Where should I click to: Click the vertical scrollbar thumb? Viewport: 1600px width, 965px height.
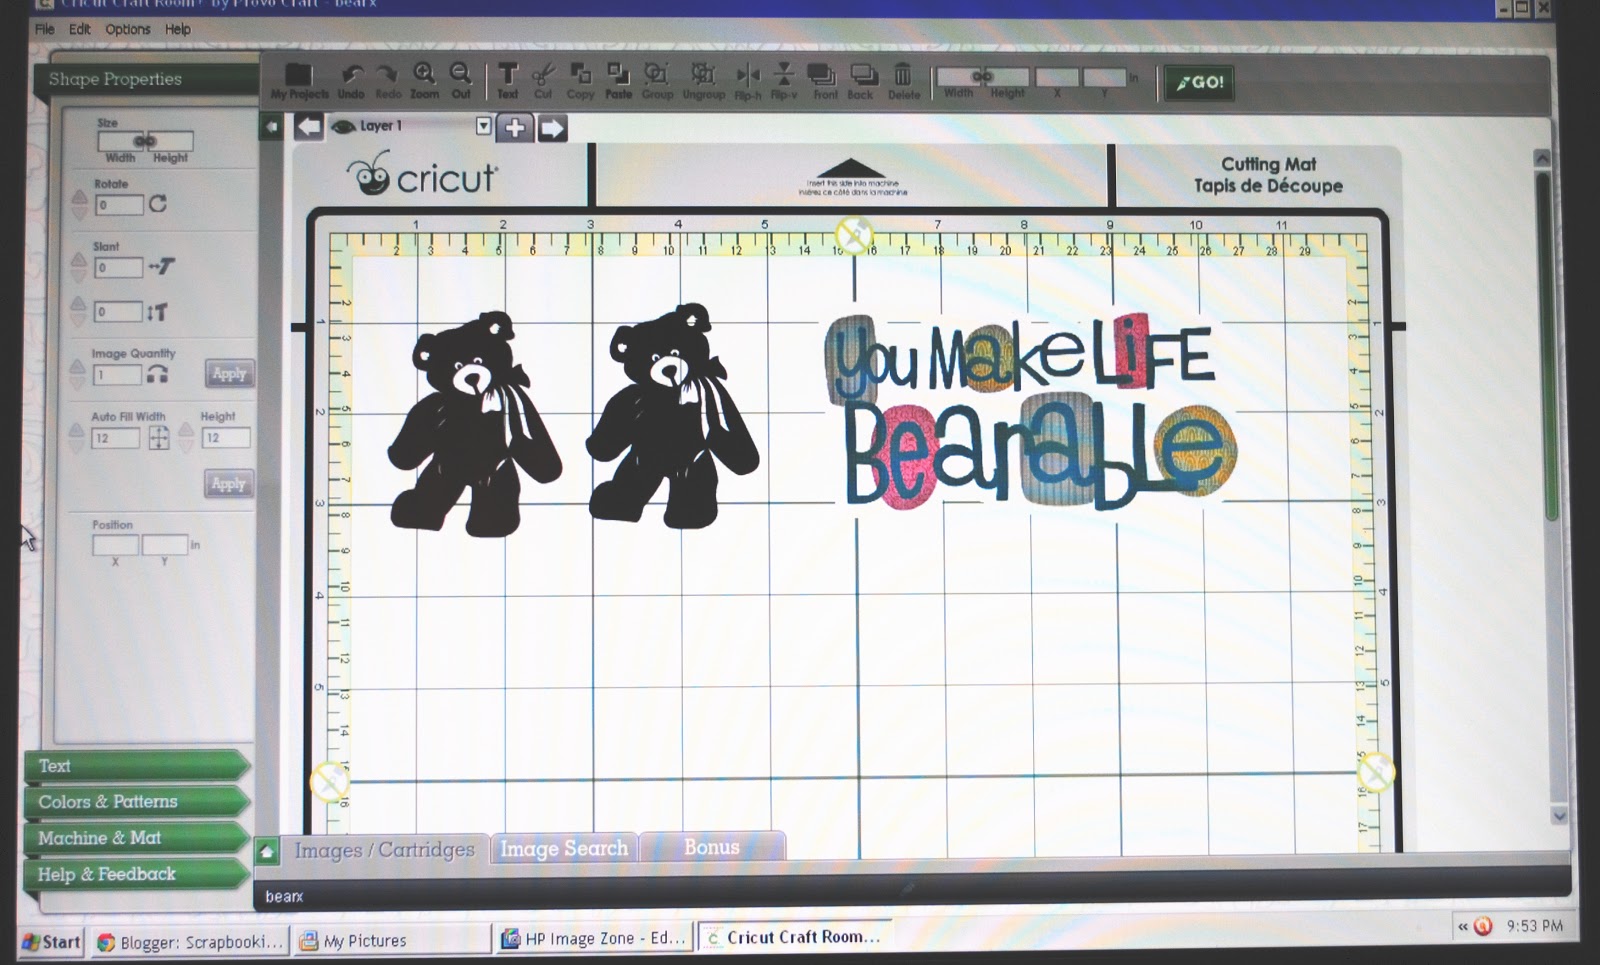[1548, 345]
